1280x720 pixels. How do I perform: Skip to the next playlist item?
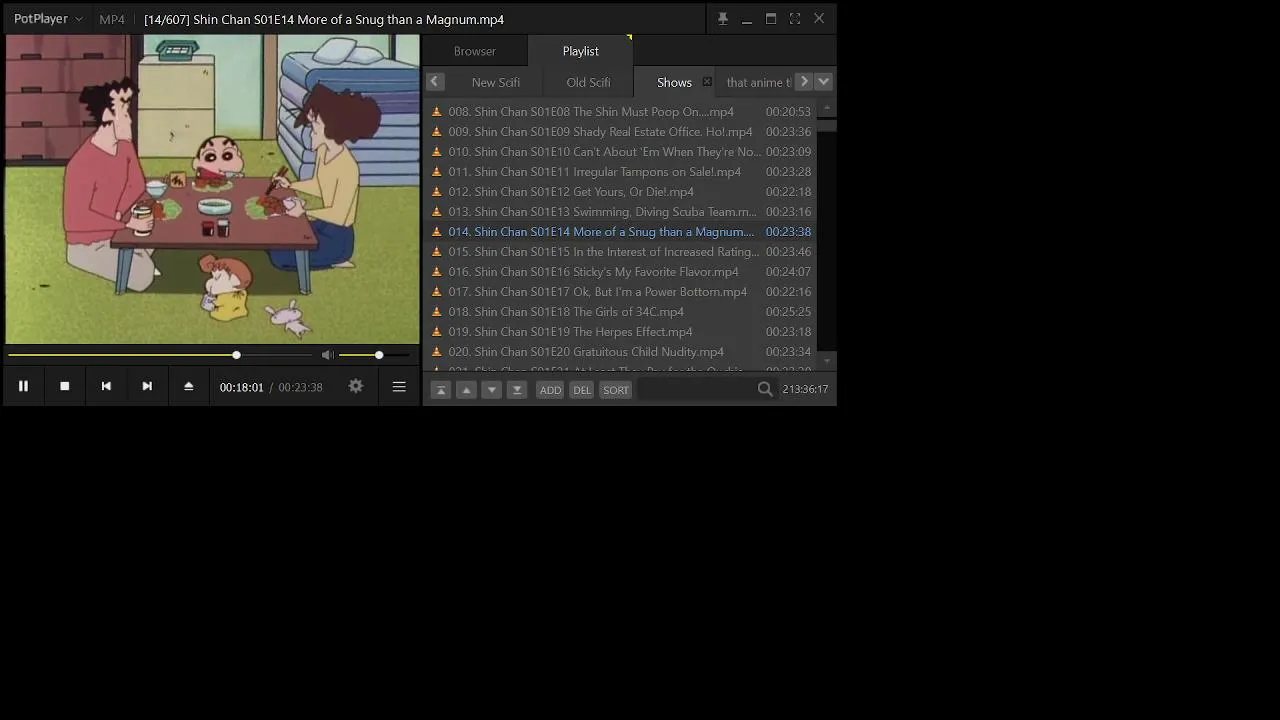point(147,386)
